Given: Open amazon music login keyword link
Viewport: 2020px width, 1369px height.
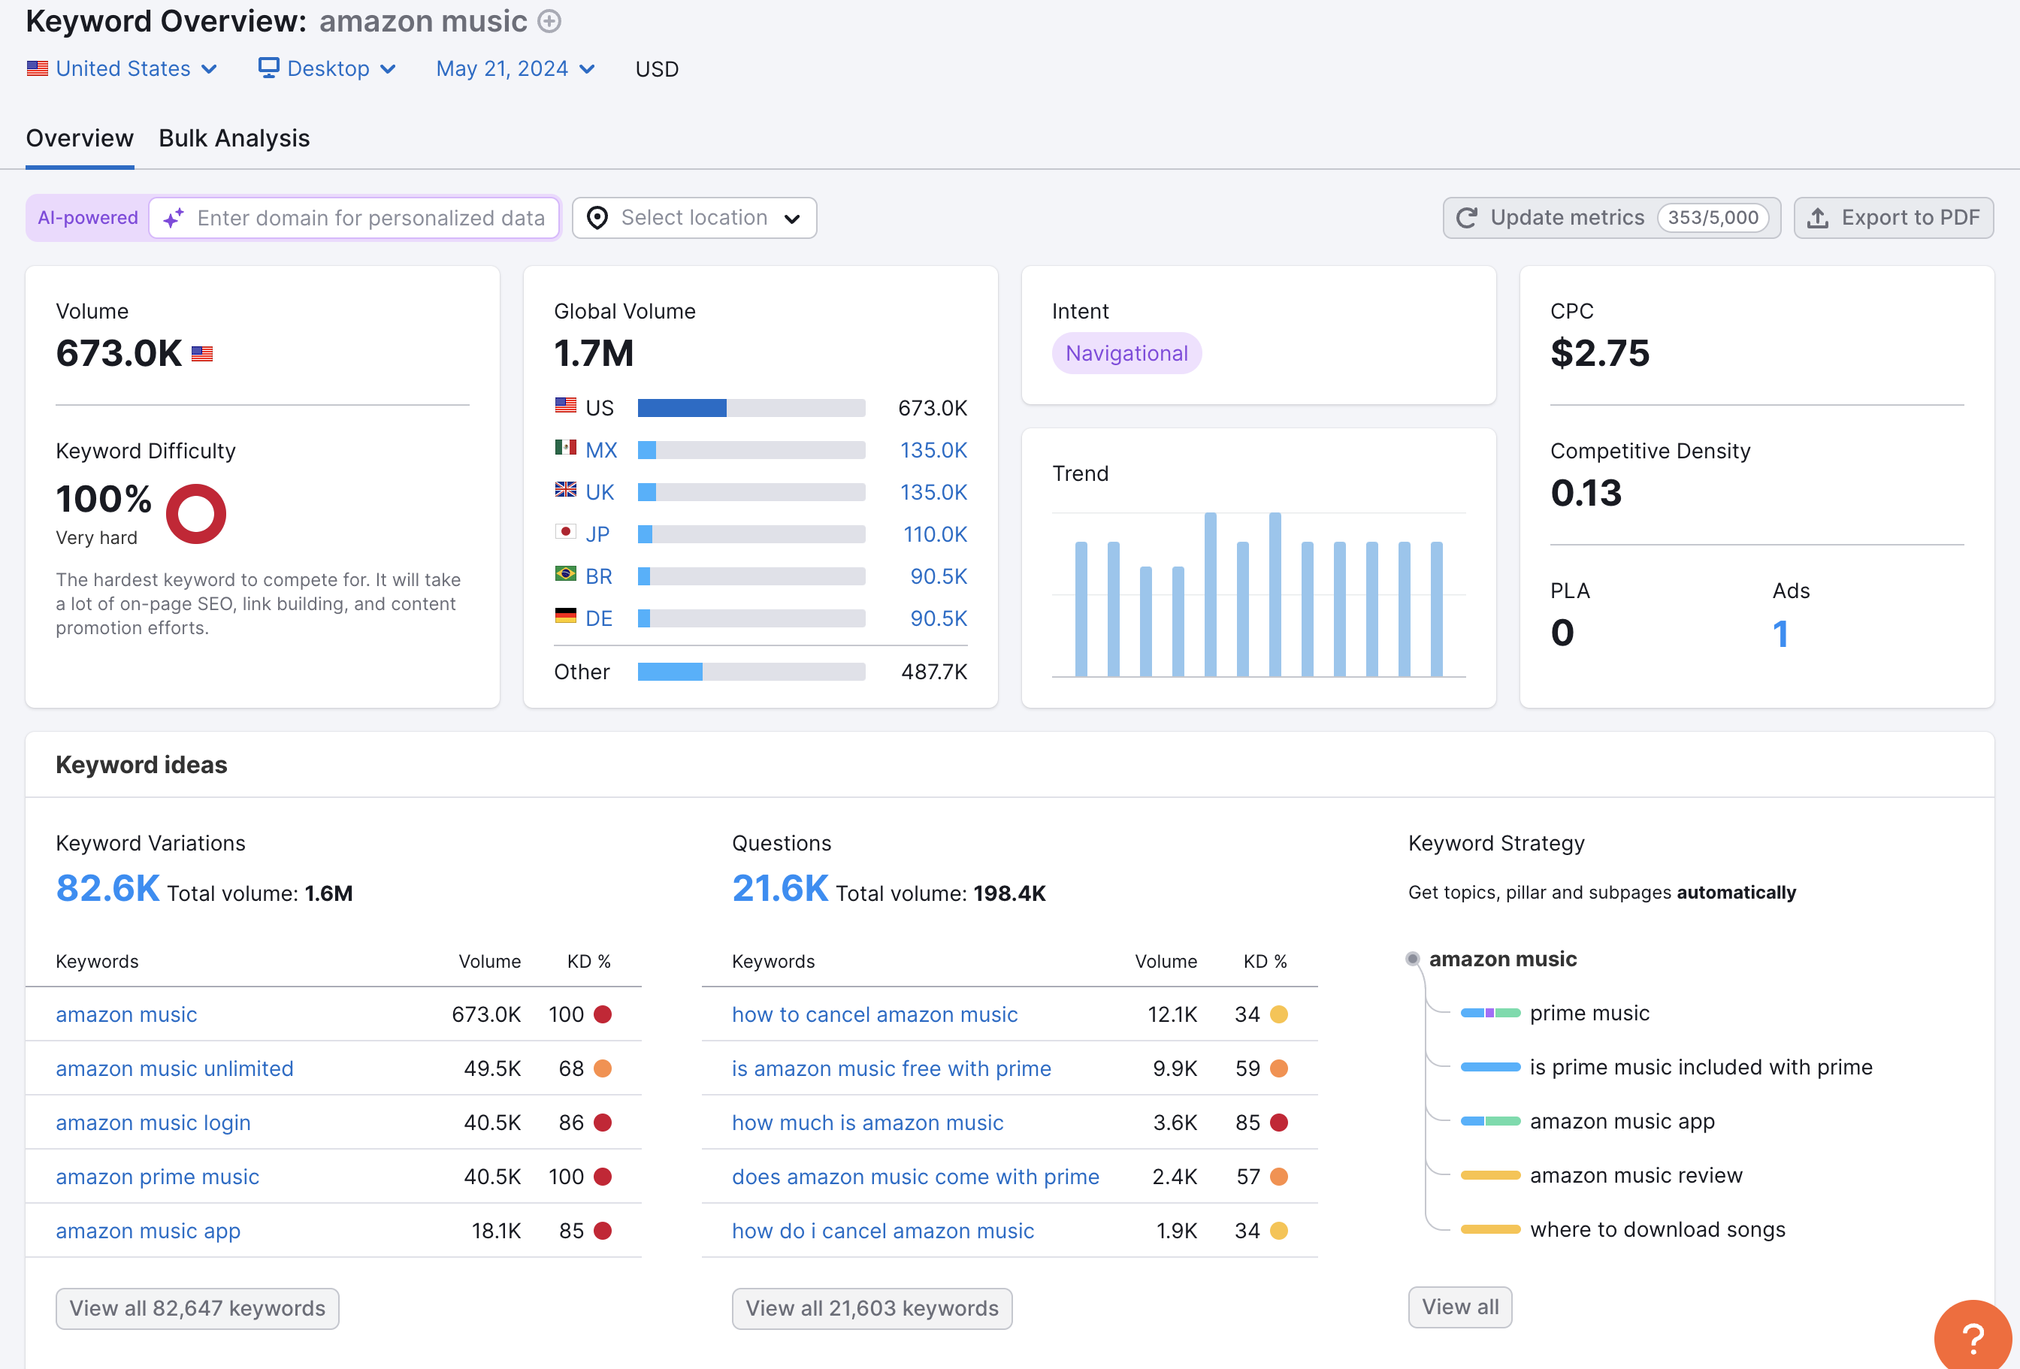Looking at the screenshot, I should pyautogui.click(x=153, y=1122).
